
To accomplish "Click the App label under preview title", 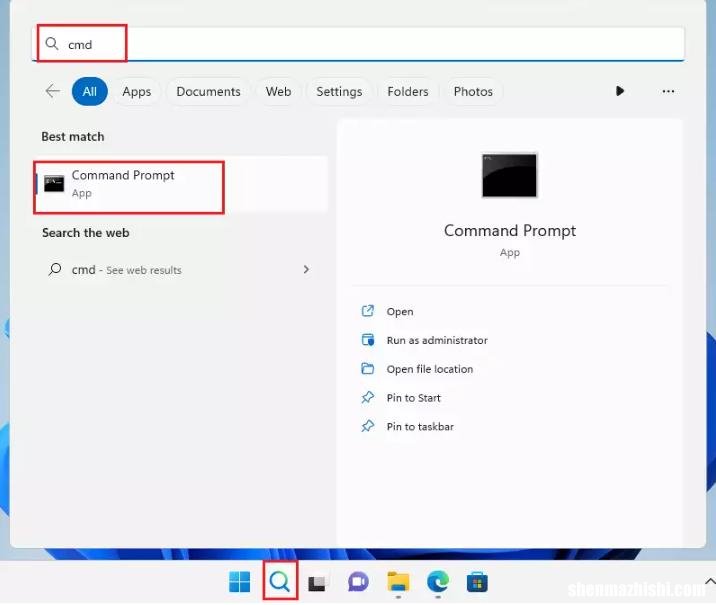I will tap(510, 253).
